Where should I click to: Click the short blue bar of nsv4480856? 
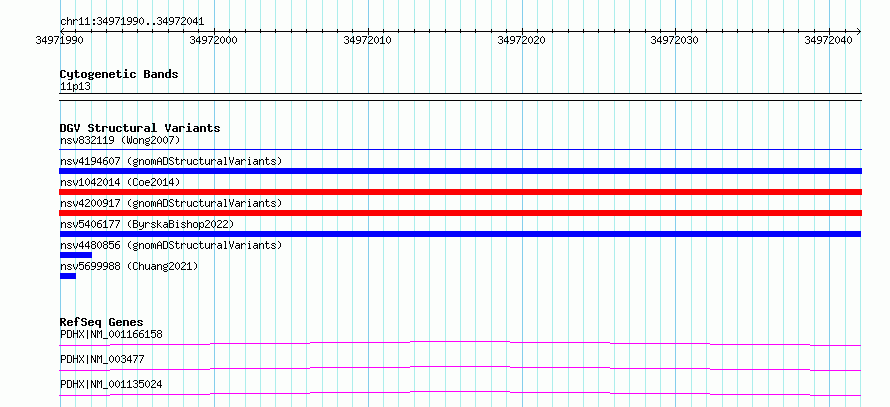click(x=75, y=255)
